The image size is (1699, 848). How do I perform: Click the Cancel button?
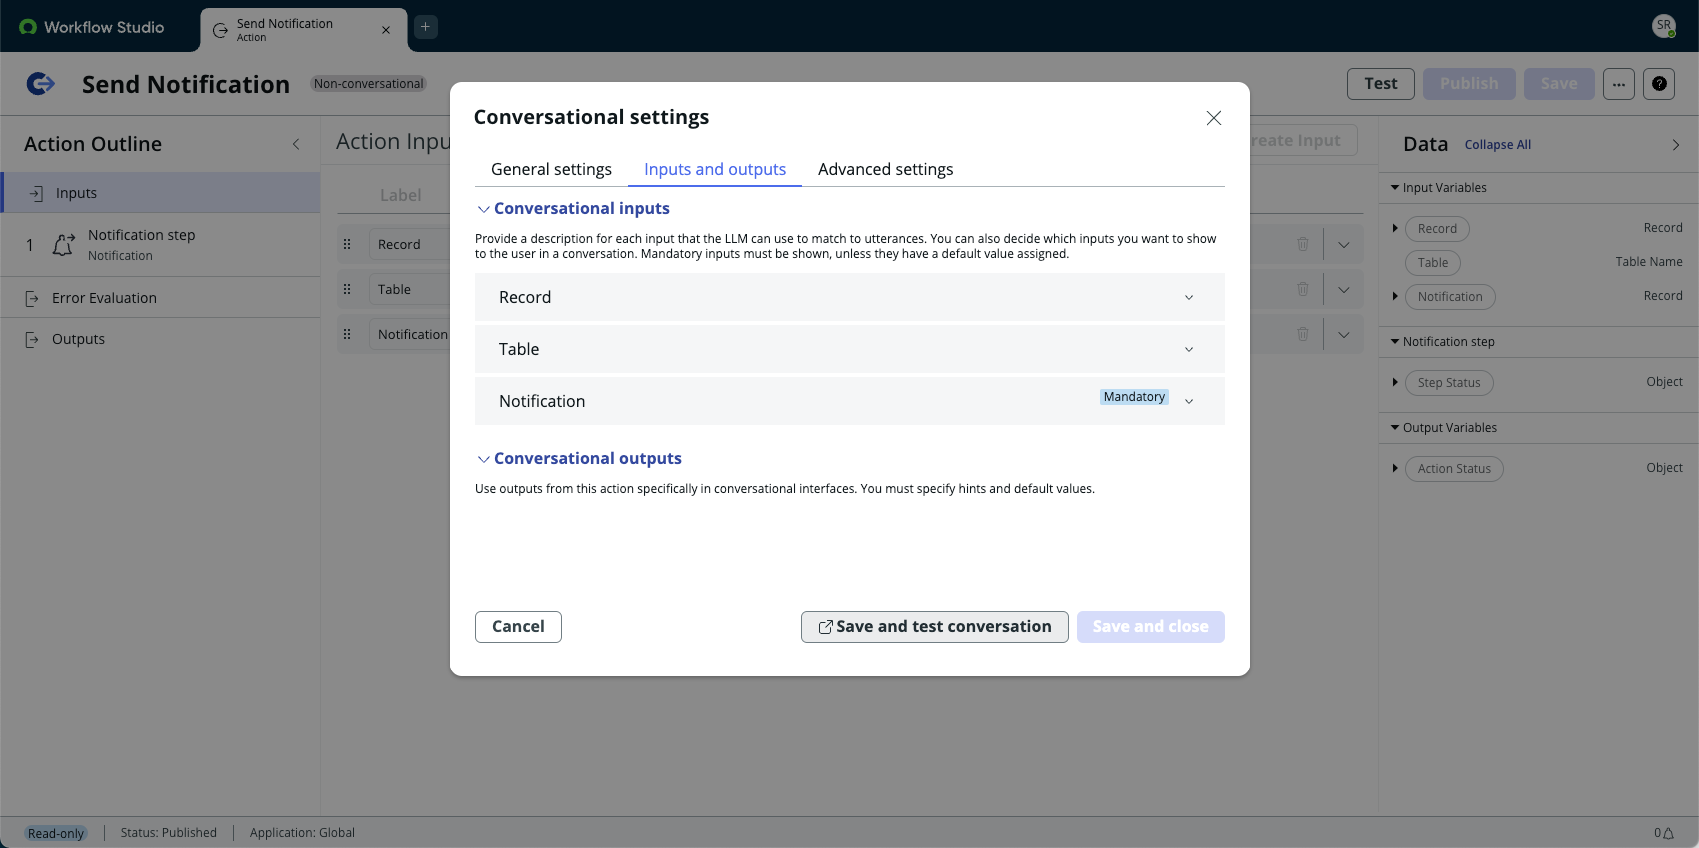(x=518, y=627)
